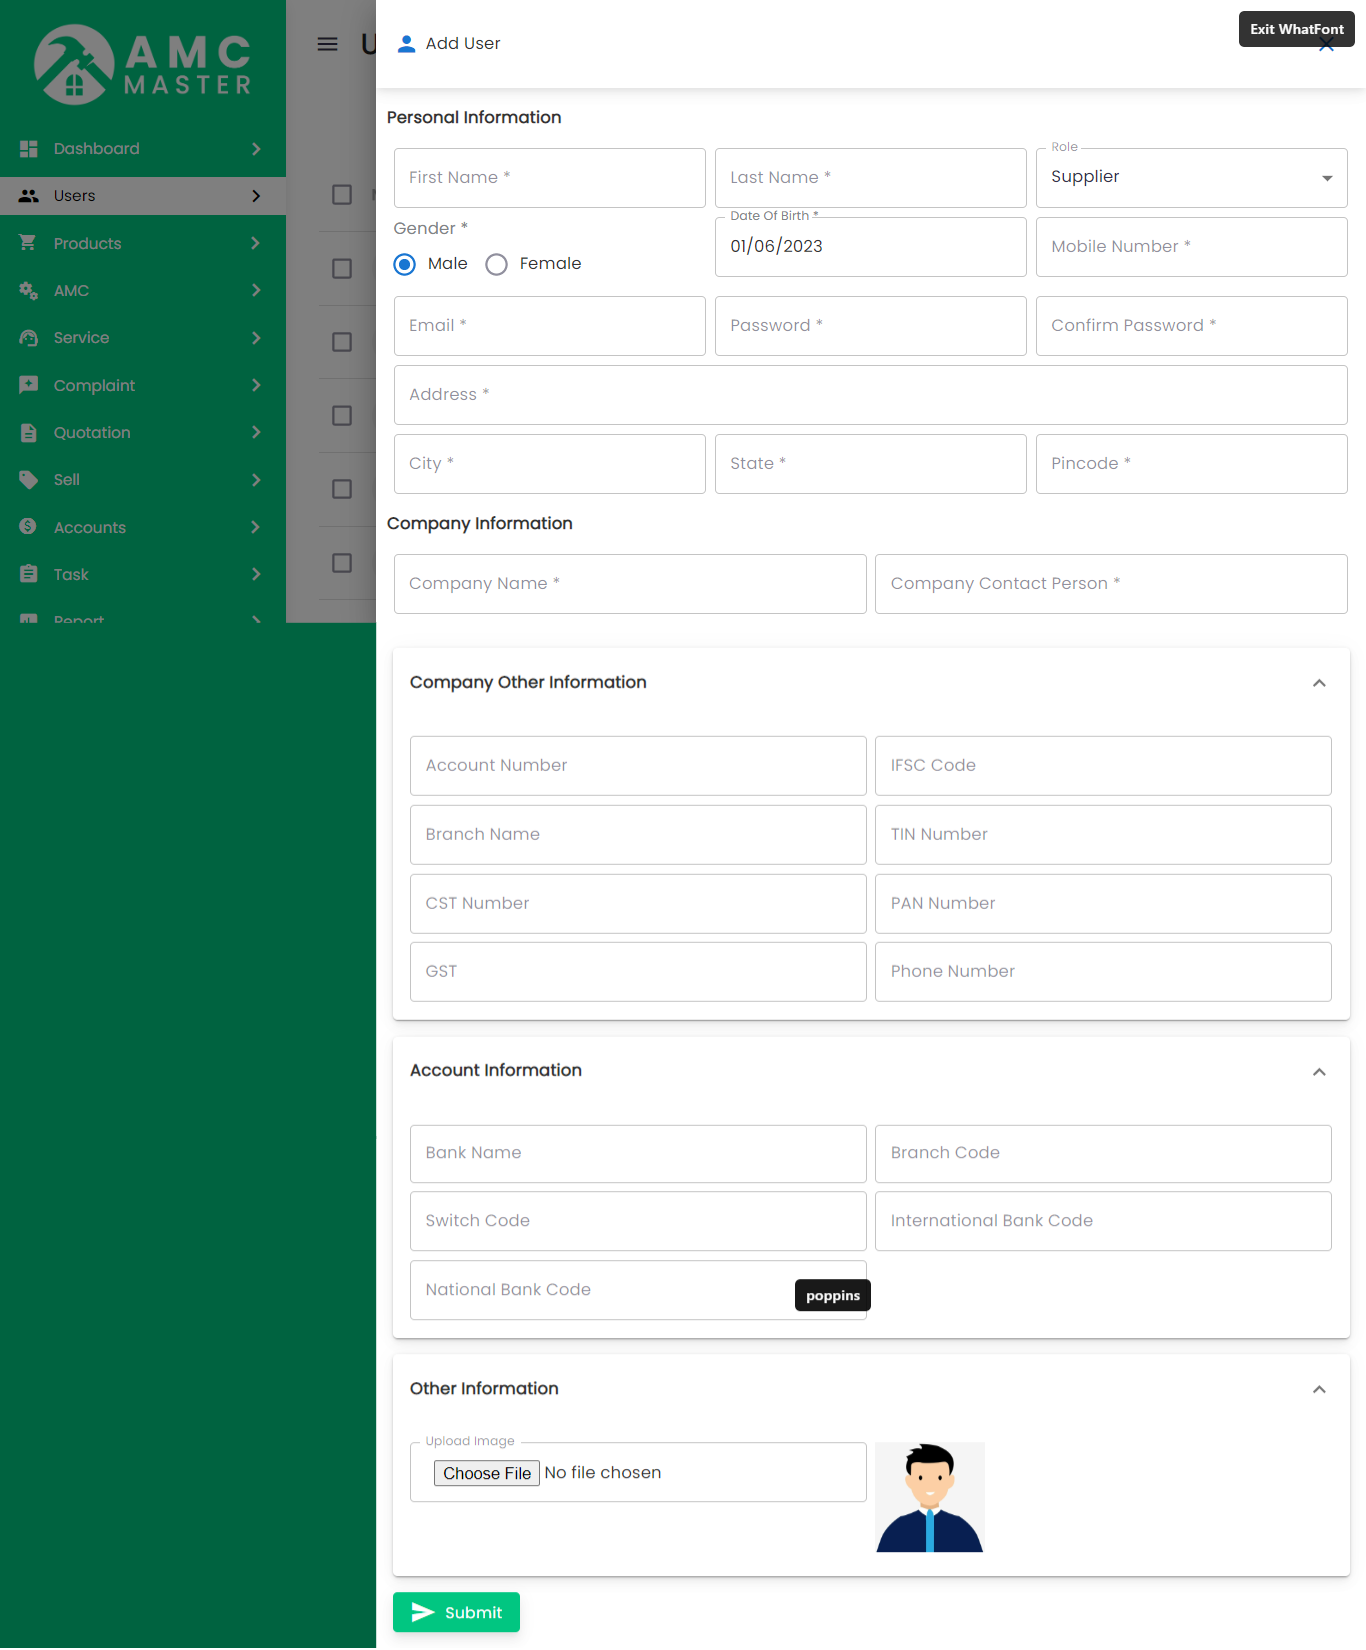The image size is (1366, 1650).
Task: Select the Male gender radio button
Action: point(405,264)
